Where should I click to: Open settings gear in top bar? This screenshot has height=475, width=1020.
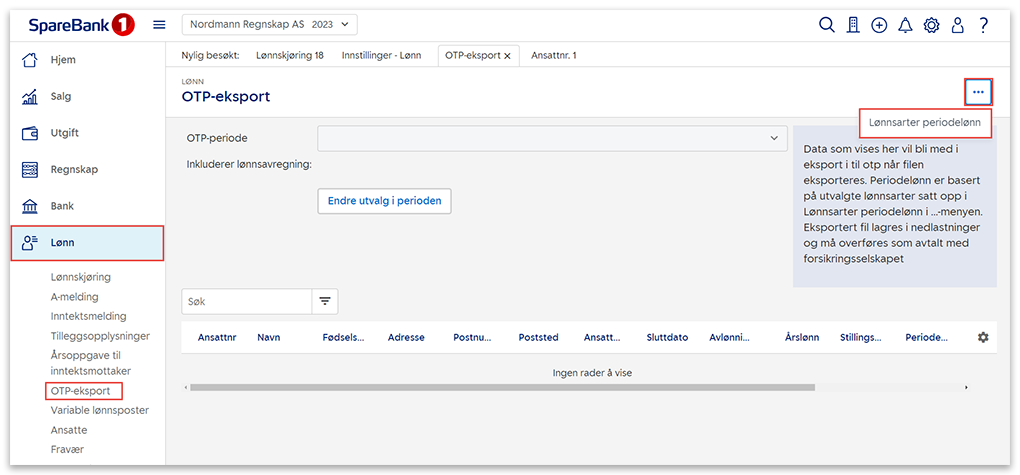coord(931,25)
